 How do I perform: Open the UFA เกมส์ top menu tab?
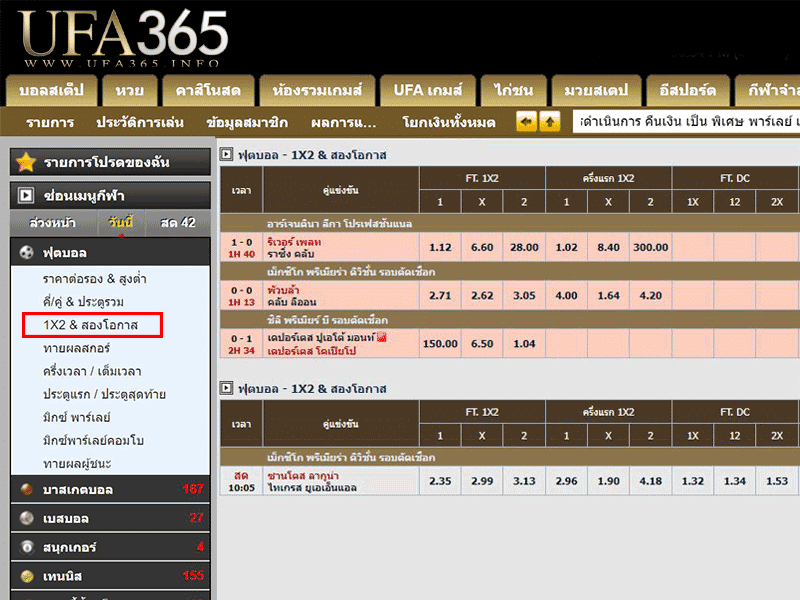[428, 91]
